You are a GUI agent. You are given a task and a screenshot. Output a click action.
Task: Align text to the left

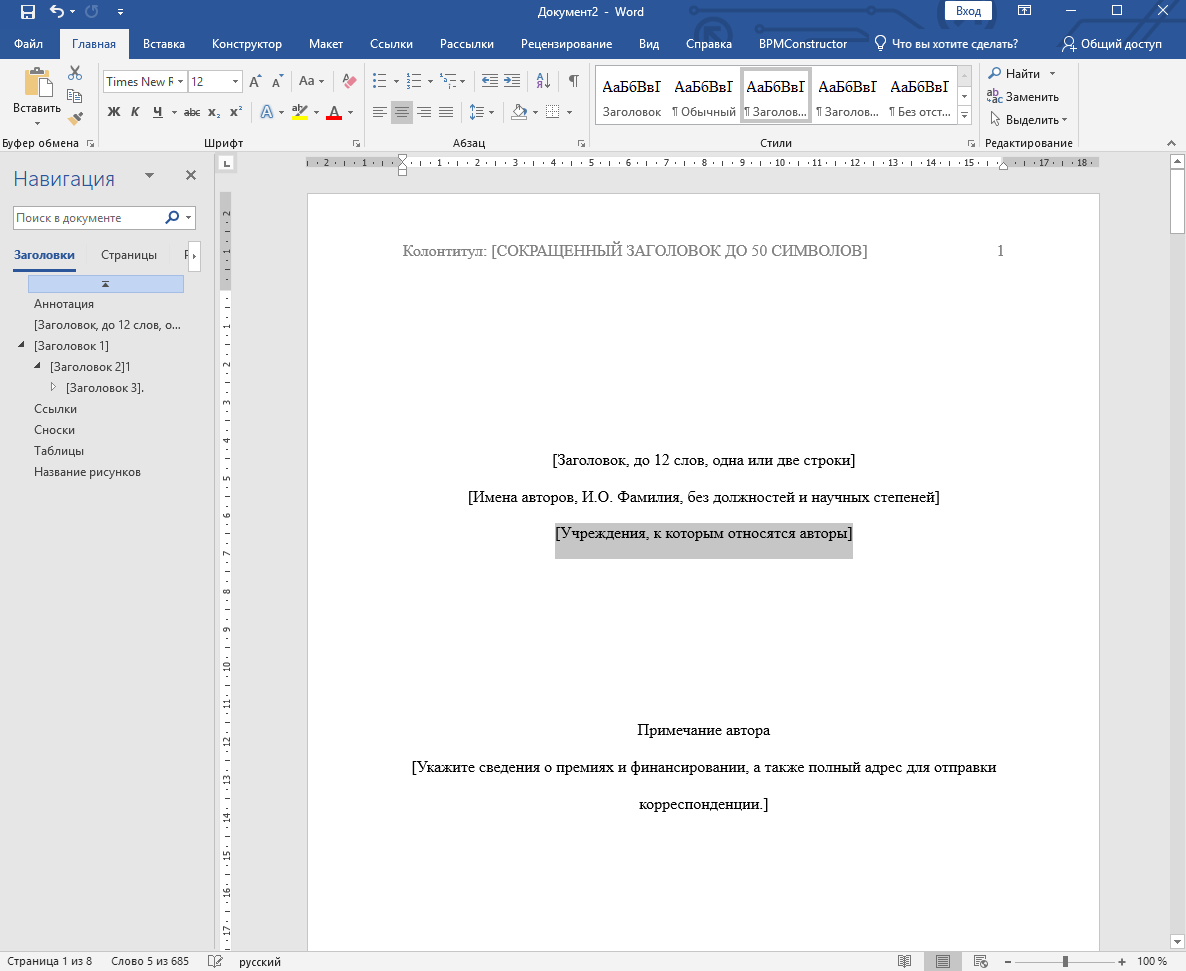(380, 112)
